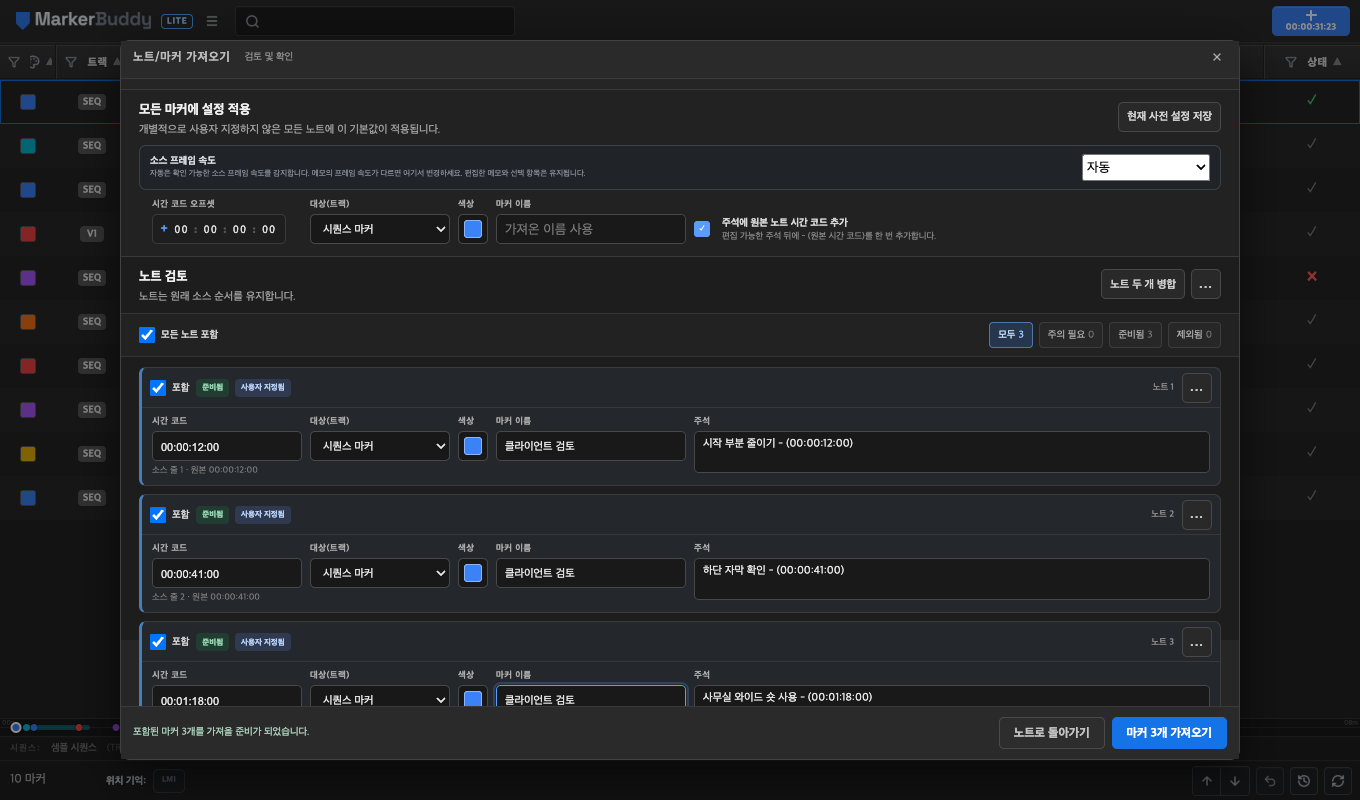This screenshot has width=1360, height=800.
Task: Uncheck the 모든 노트 포함 checkbox
Action: [147, 335]
